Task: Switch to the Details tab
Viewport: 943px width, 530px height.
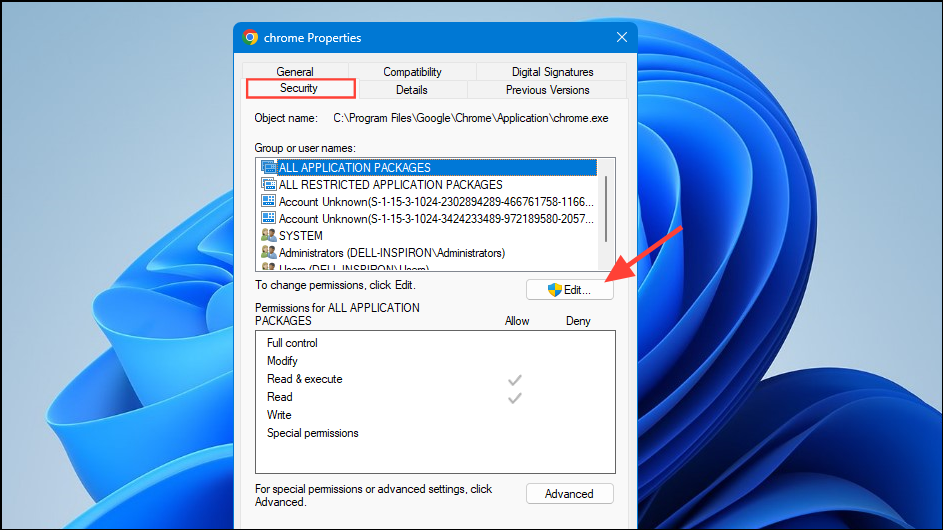Action: point(411,90)
